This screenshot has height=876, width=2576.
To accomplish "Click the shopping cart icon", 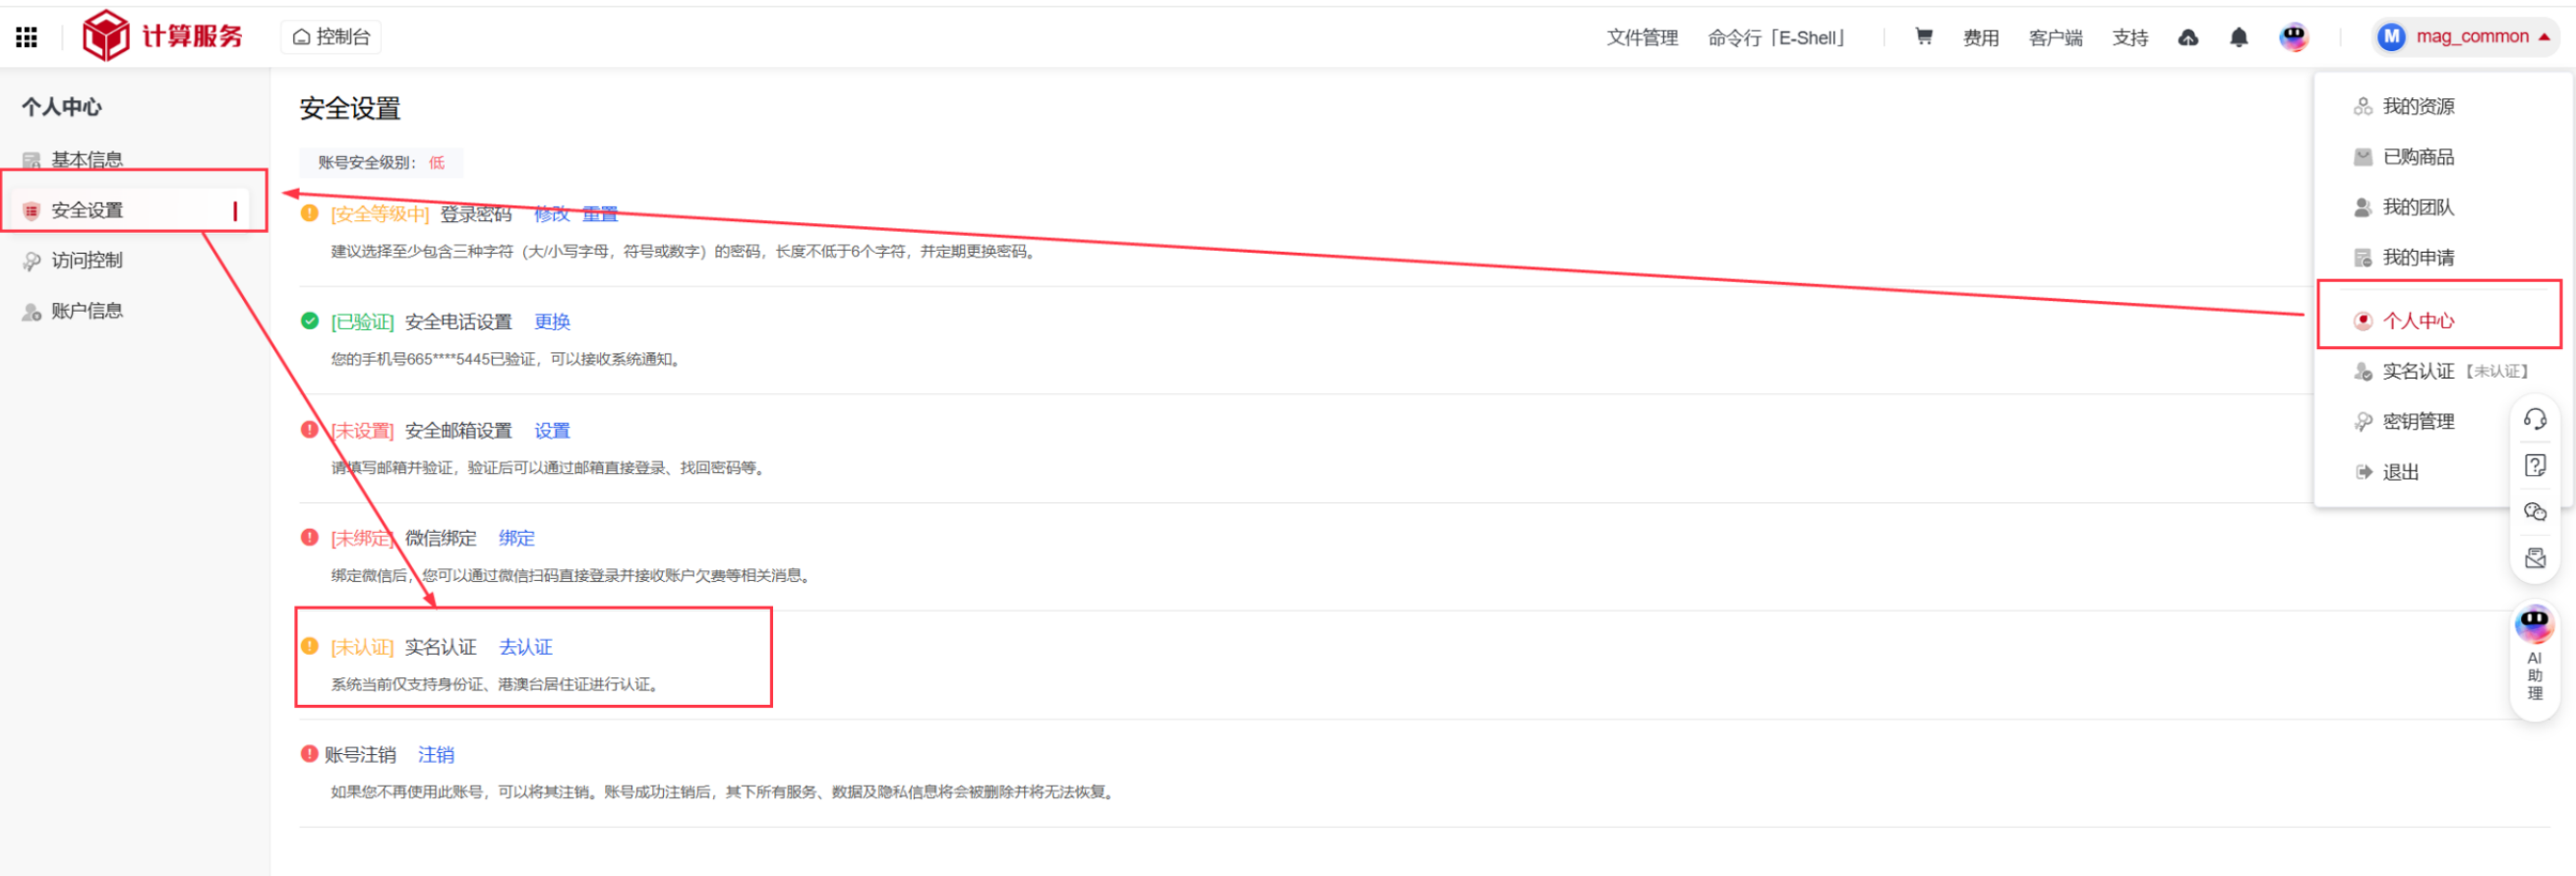I will click(1923, 37).
